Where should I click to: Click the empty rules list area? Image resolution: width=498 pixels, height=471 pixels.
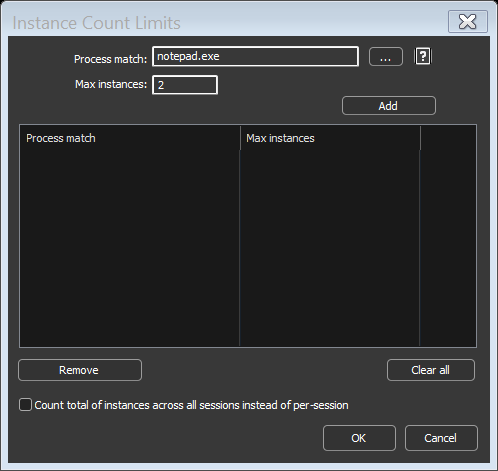[x=248, y=248]
